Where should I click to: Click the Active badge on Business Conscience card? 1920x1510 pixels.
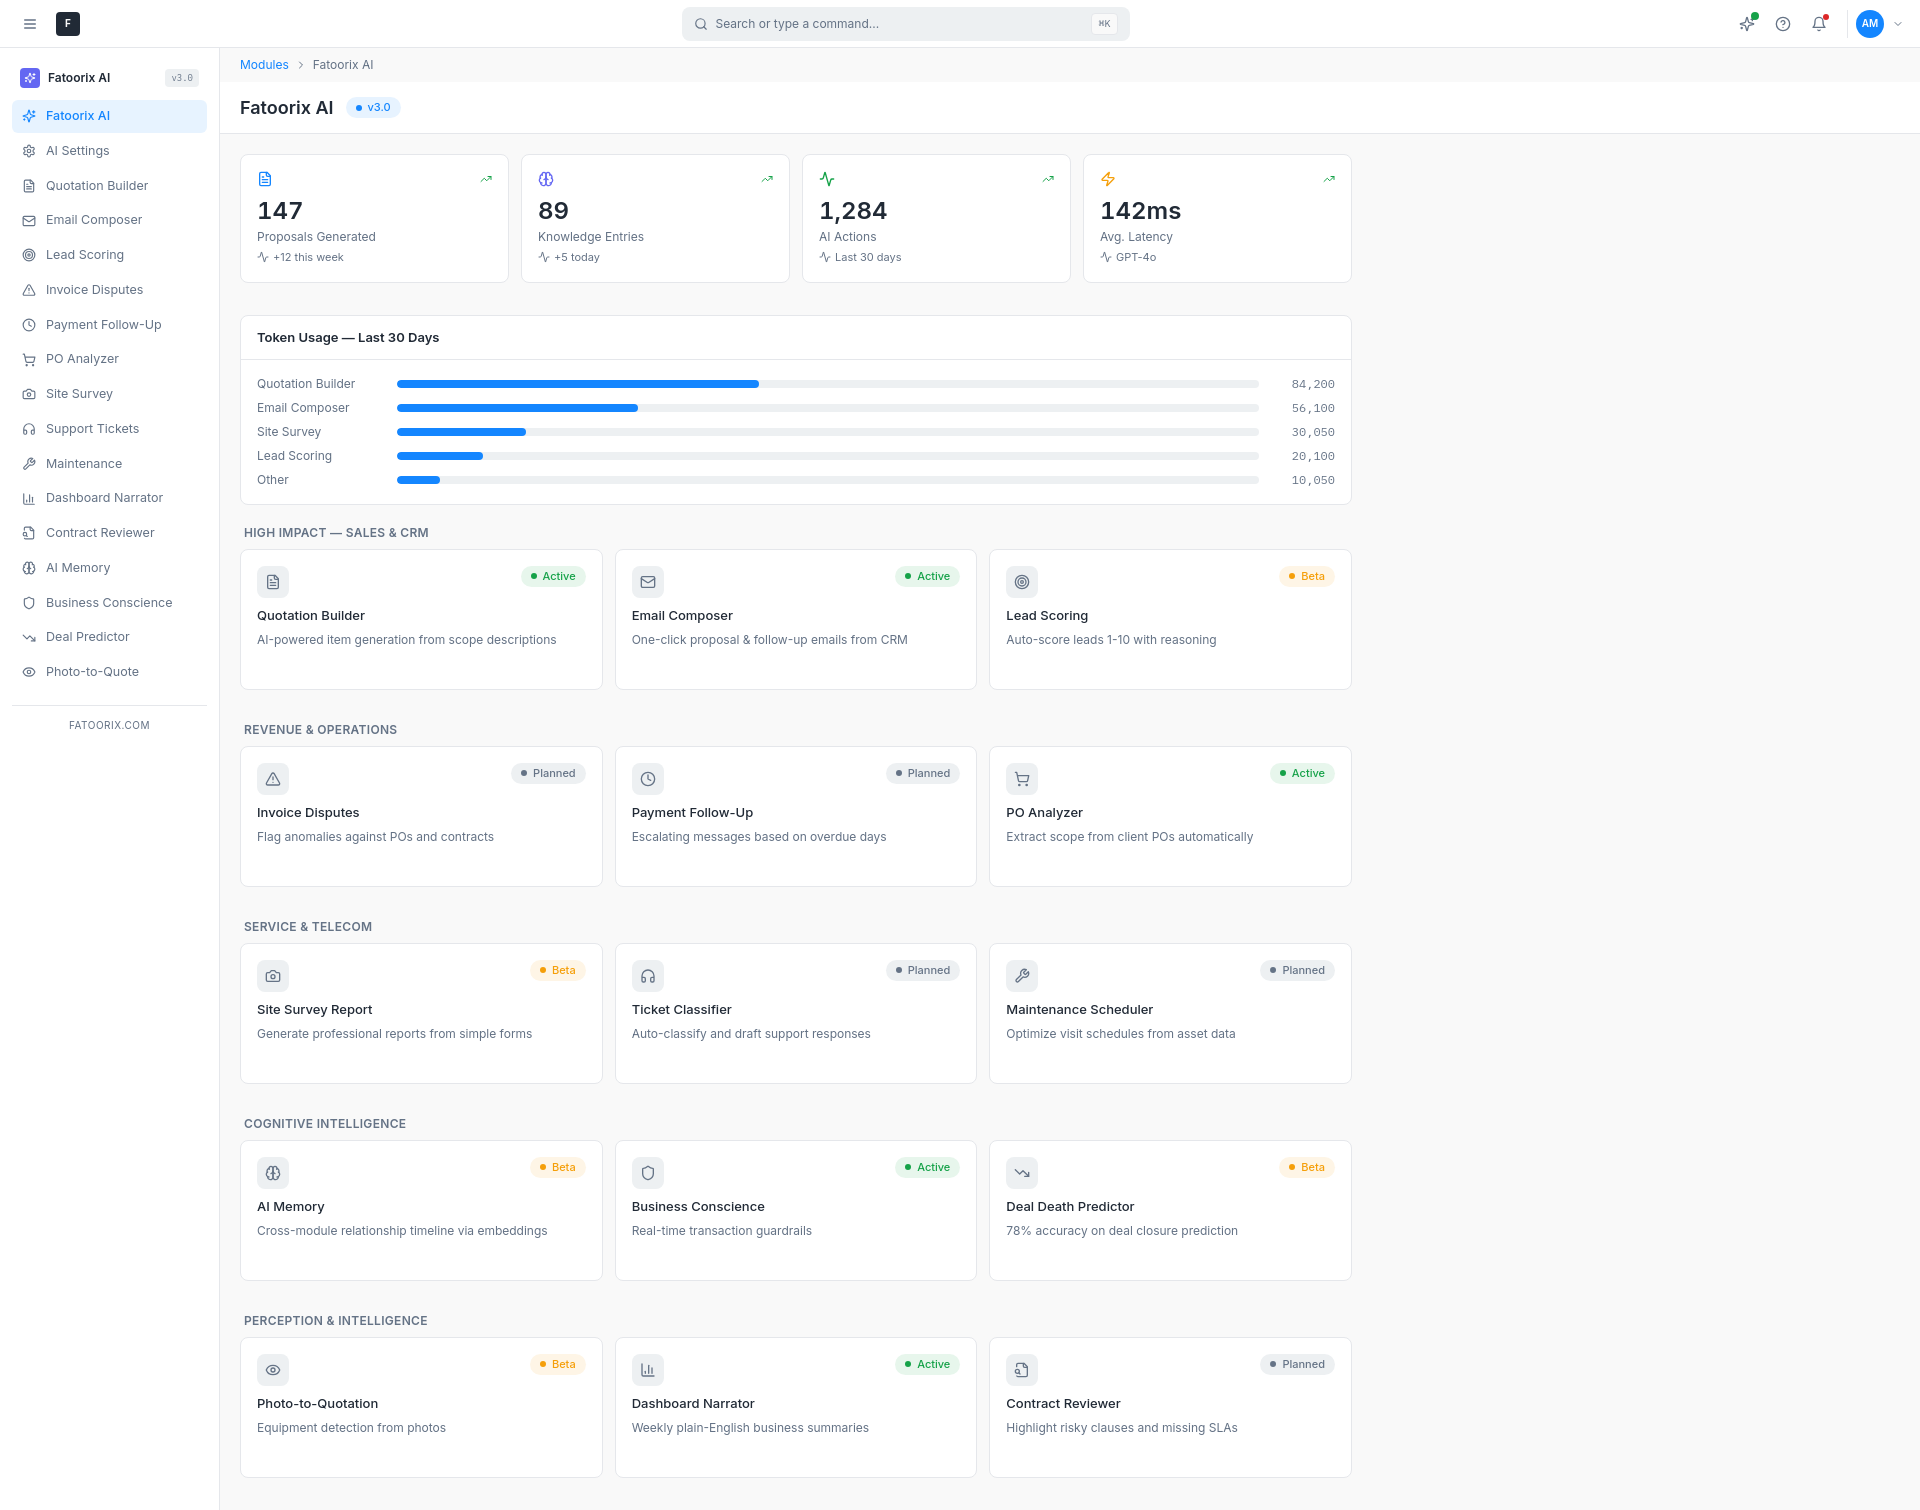[927, 1168]
